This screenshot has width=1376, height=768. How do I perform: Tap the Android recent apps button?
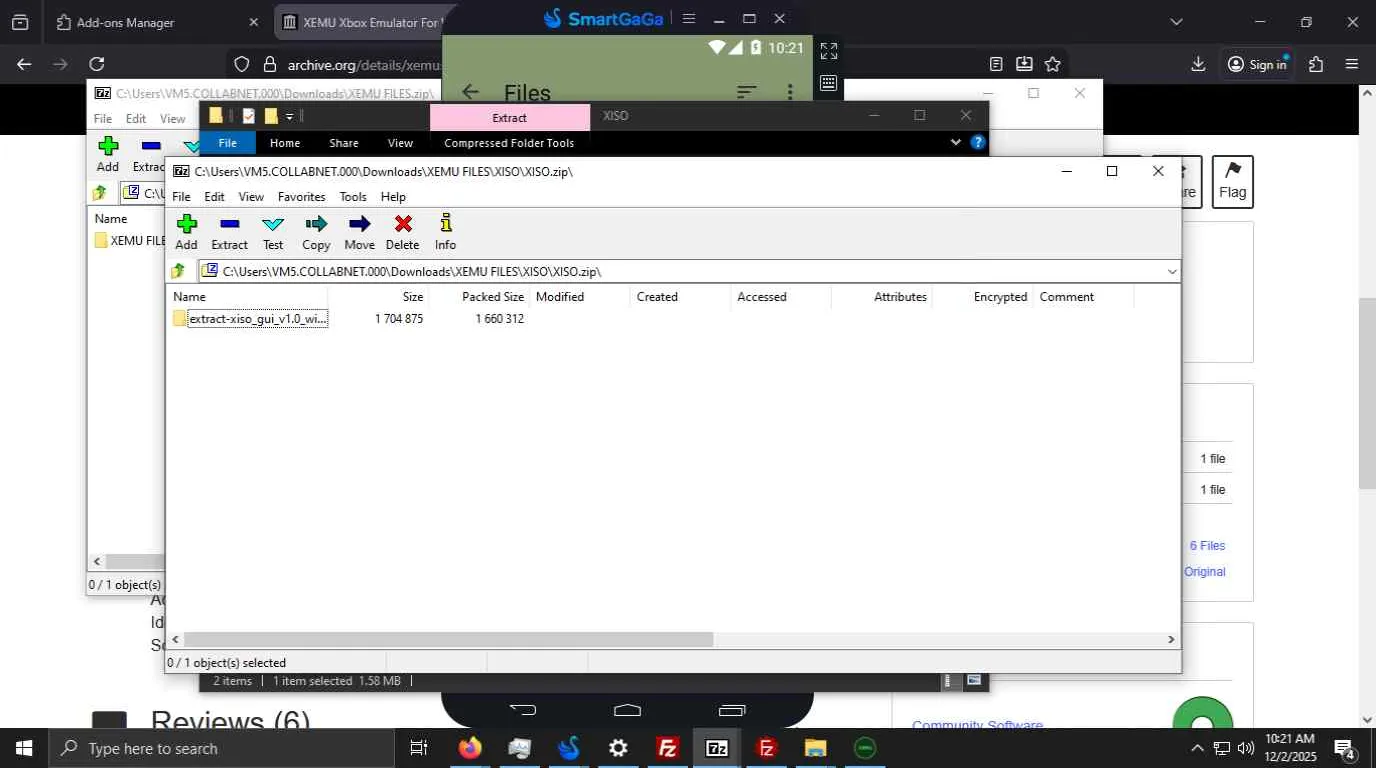(x=732, y=710)
